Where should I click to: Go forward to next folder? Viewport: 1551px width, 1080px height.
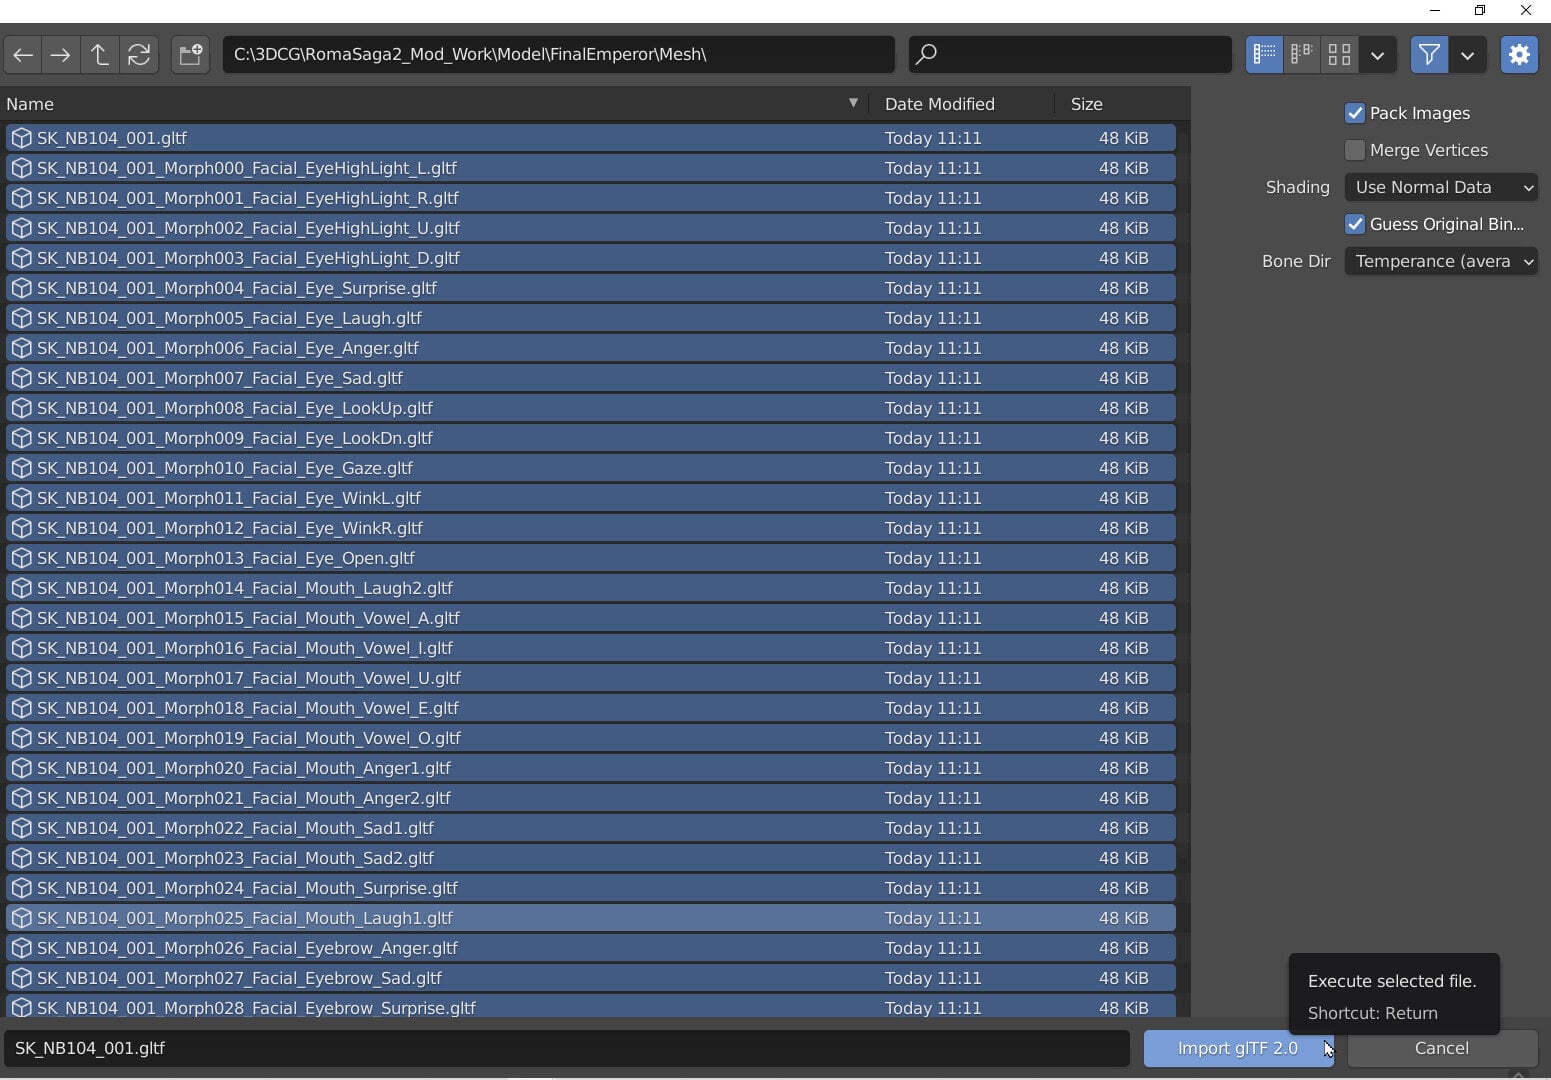pyautogui.click(x=61, y=54)
